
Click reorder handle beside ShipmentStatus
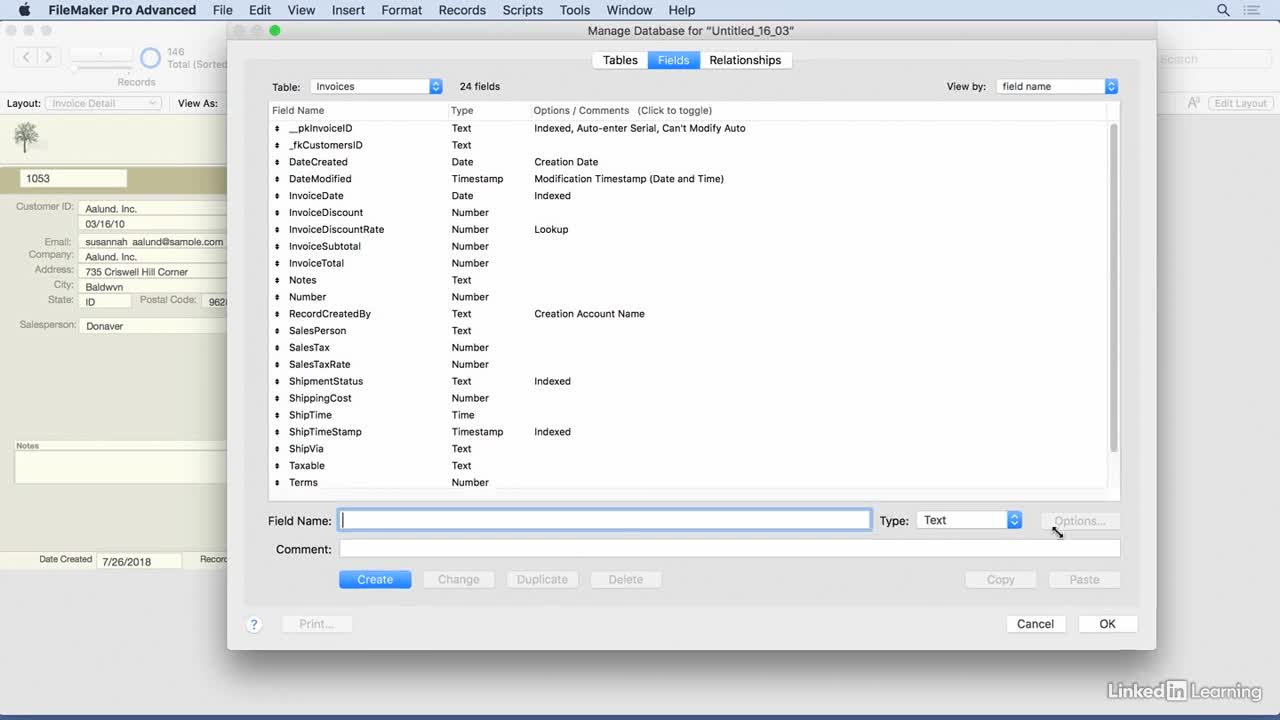(278, 382)
